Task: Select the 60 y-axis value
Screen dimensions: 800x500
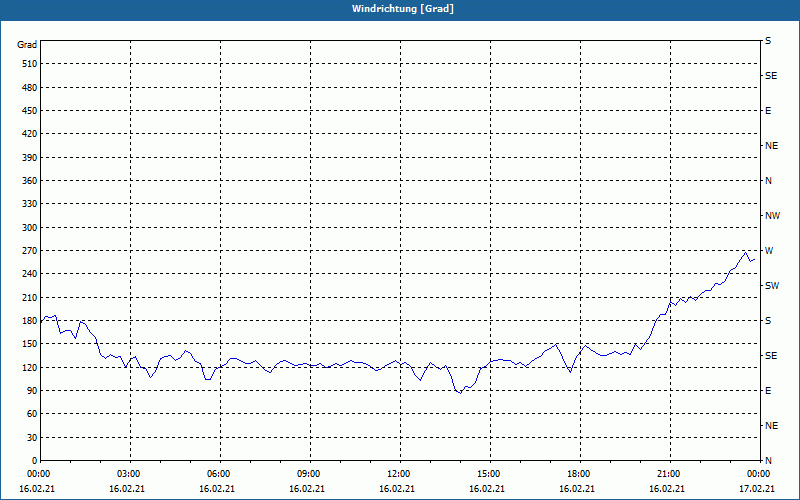Action: (32, 414)
